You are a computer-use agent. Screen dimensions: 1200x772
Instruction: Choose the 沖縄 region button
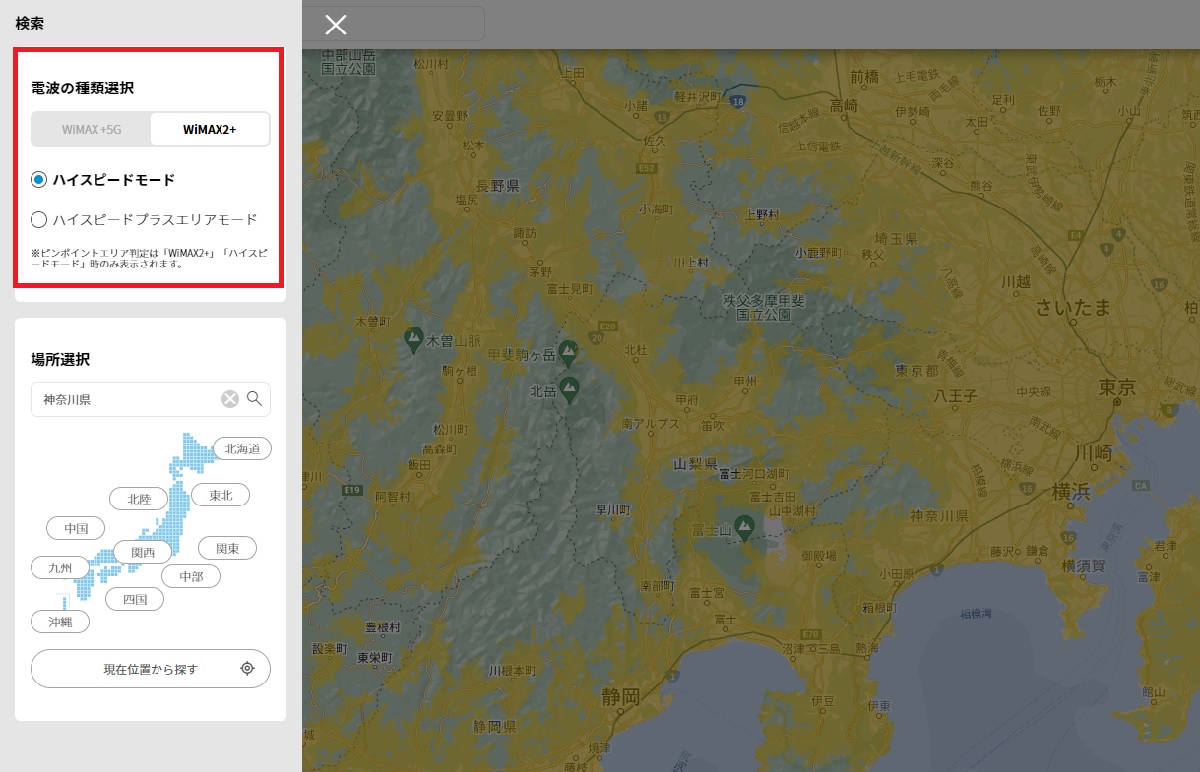[x=60, y=621]
